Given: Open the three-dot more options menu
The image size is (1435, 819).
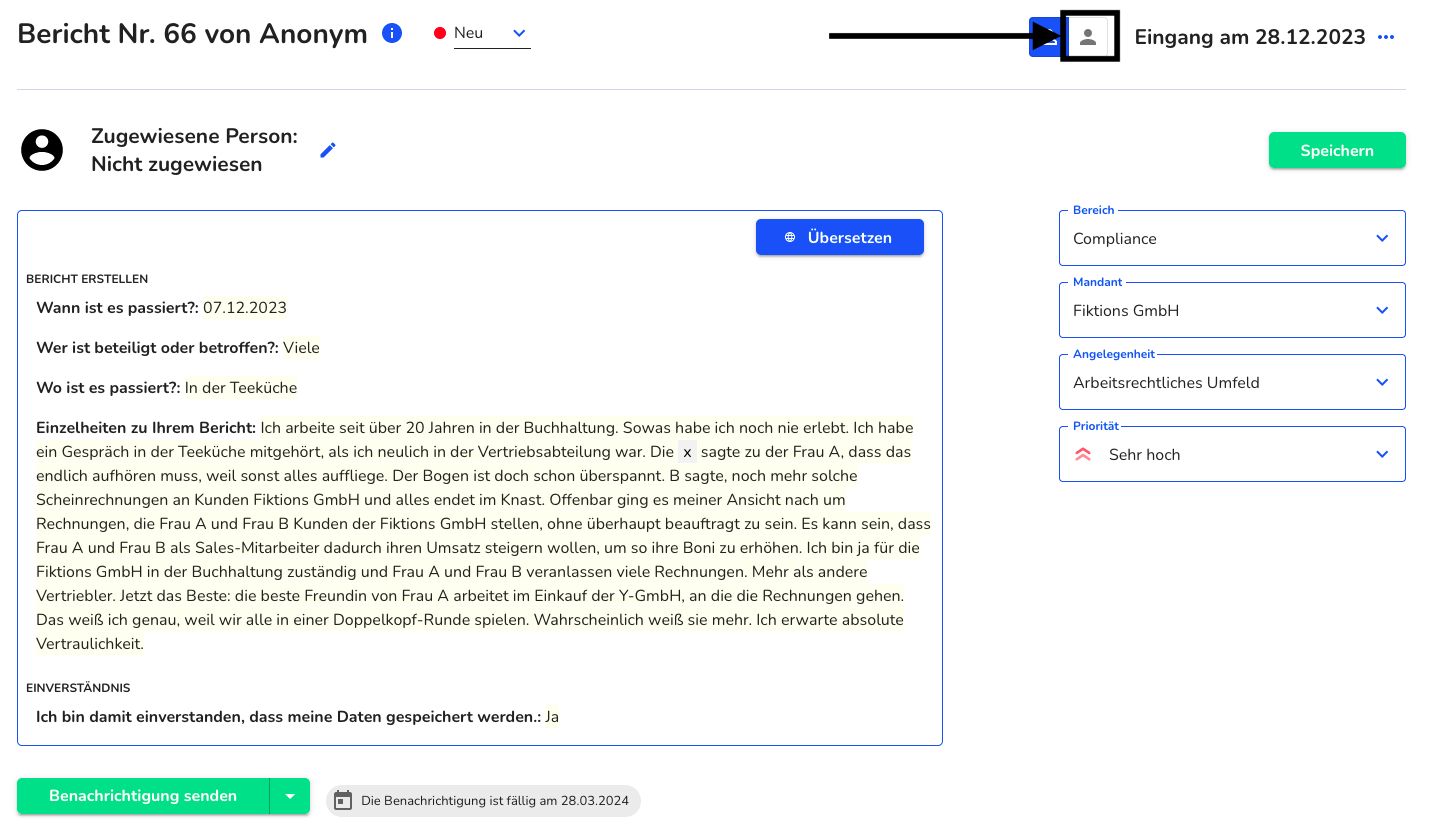Looking at the screenshot, I should pos(1386,37).
